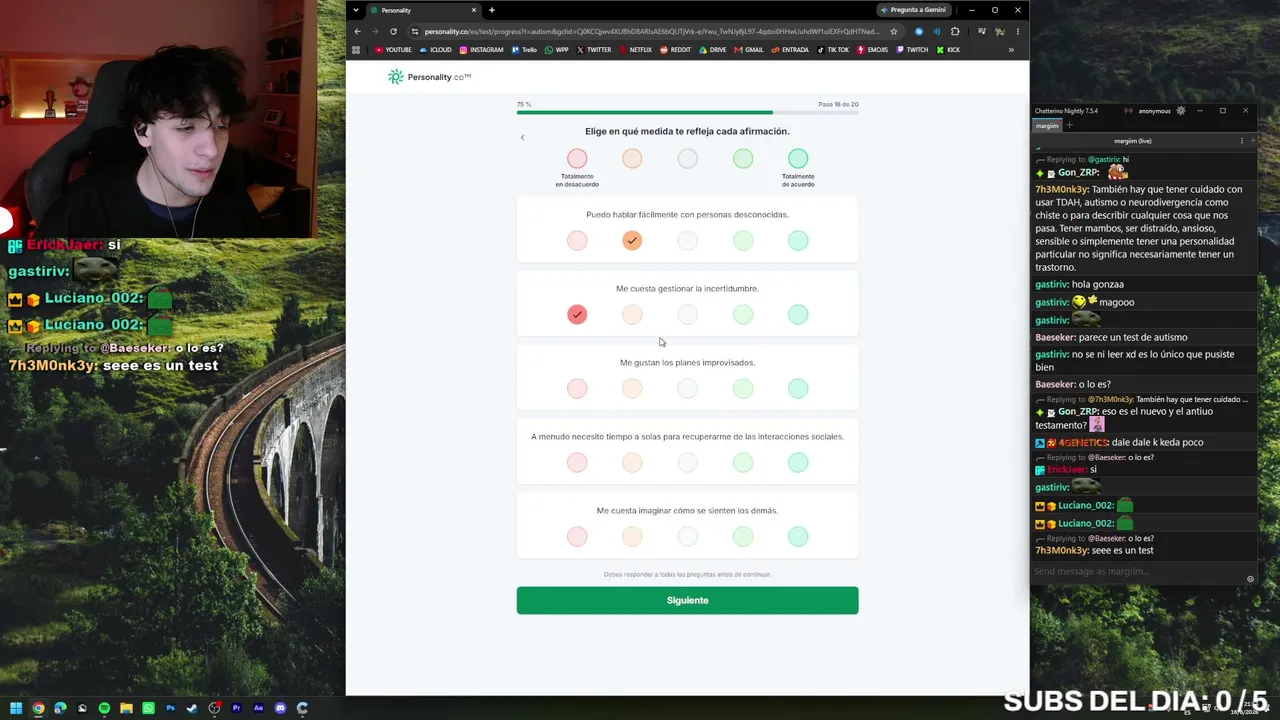The height and width of the screenshot is (720, 1280).
Task: Select neutral for 'hablar fácilmente con personas desconocidas'
Action: (687, 240)
